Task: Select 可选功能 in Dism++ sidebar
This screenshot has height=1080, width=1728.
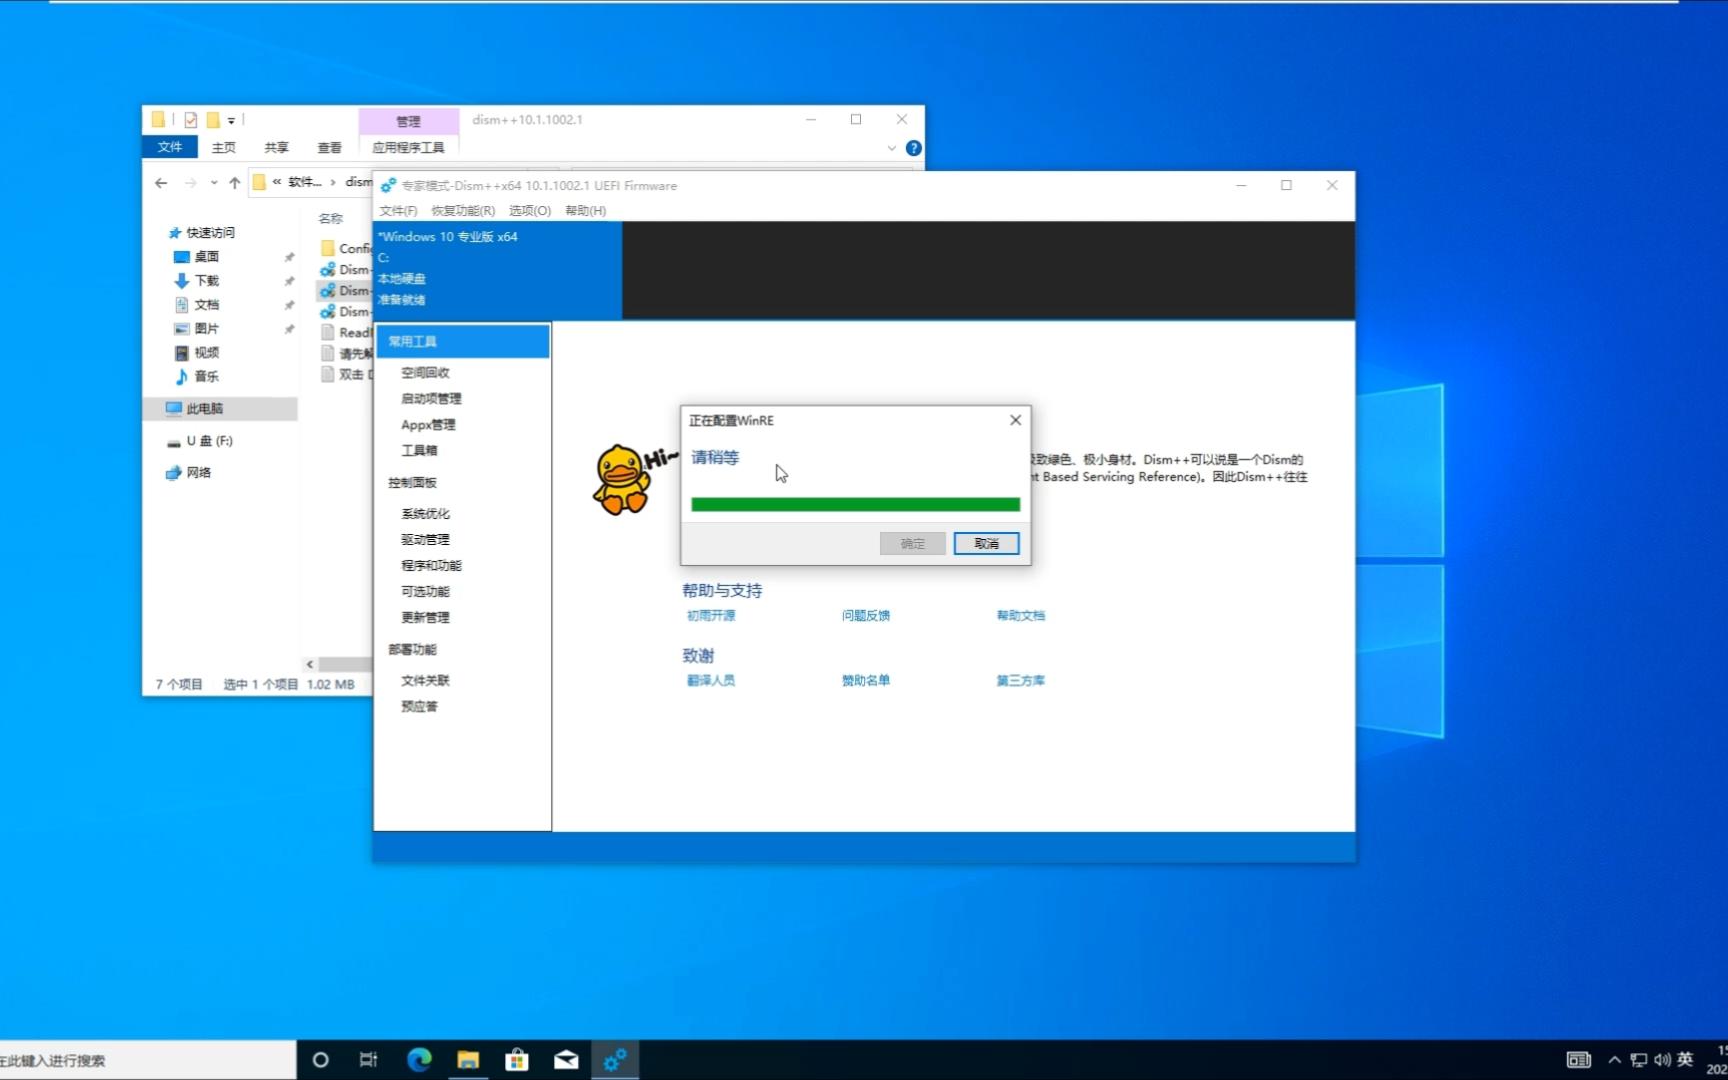Action: click(x=424, y=591)
